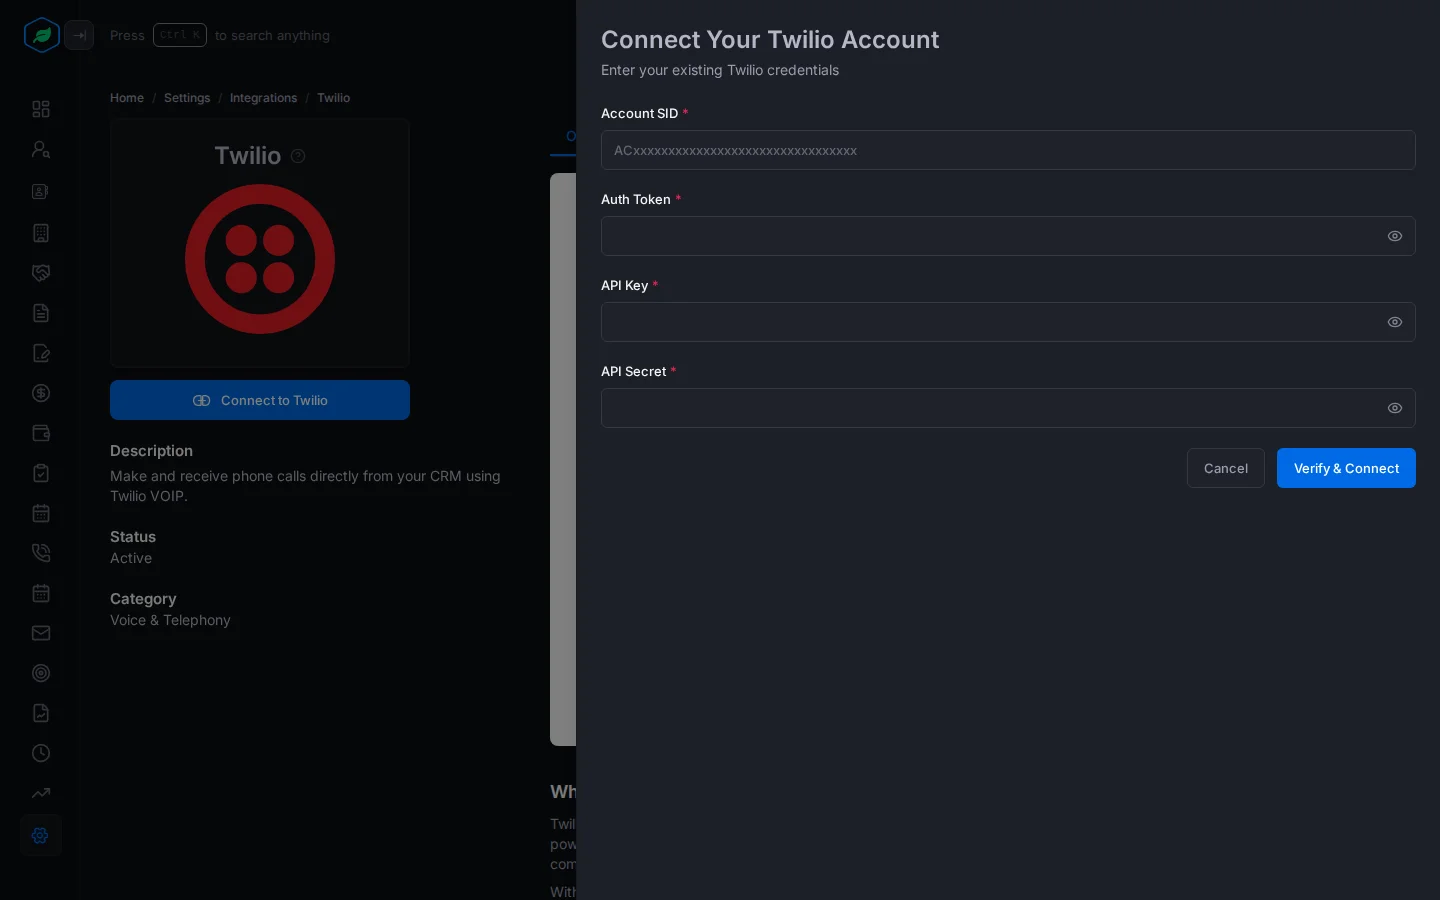1440x900 pixels.
Task: Click the 'to search anything' hint text
Action: (272, 35)
